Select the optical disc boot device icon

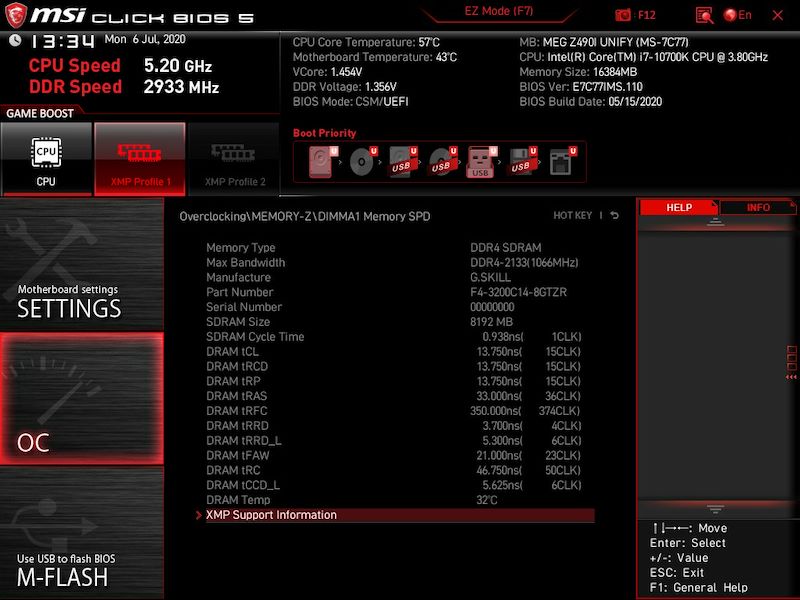[363, 162]
